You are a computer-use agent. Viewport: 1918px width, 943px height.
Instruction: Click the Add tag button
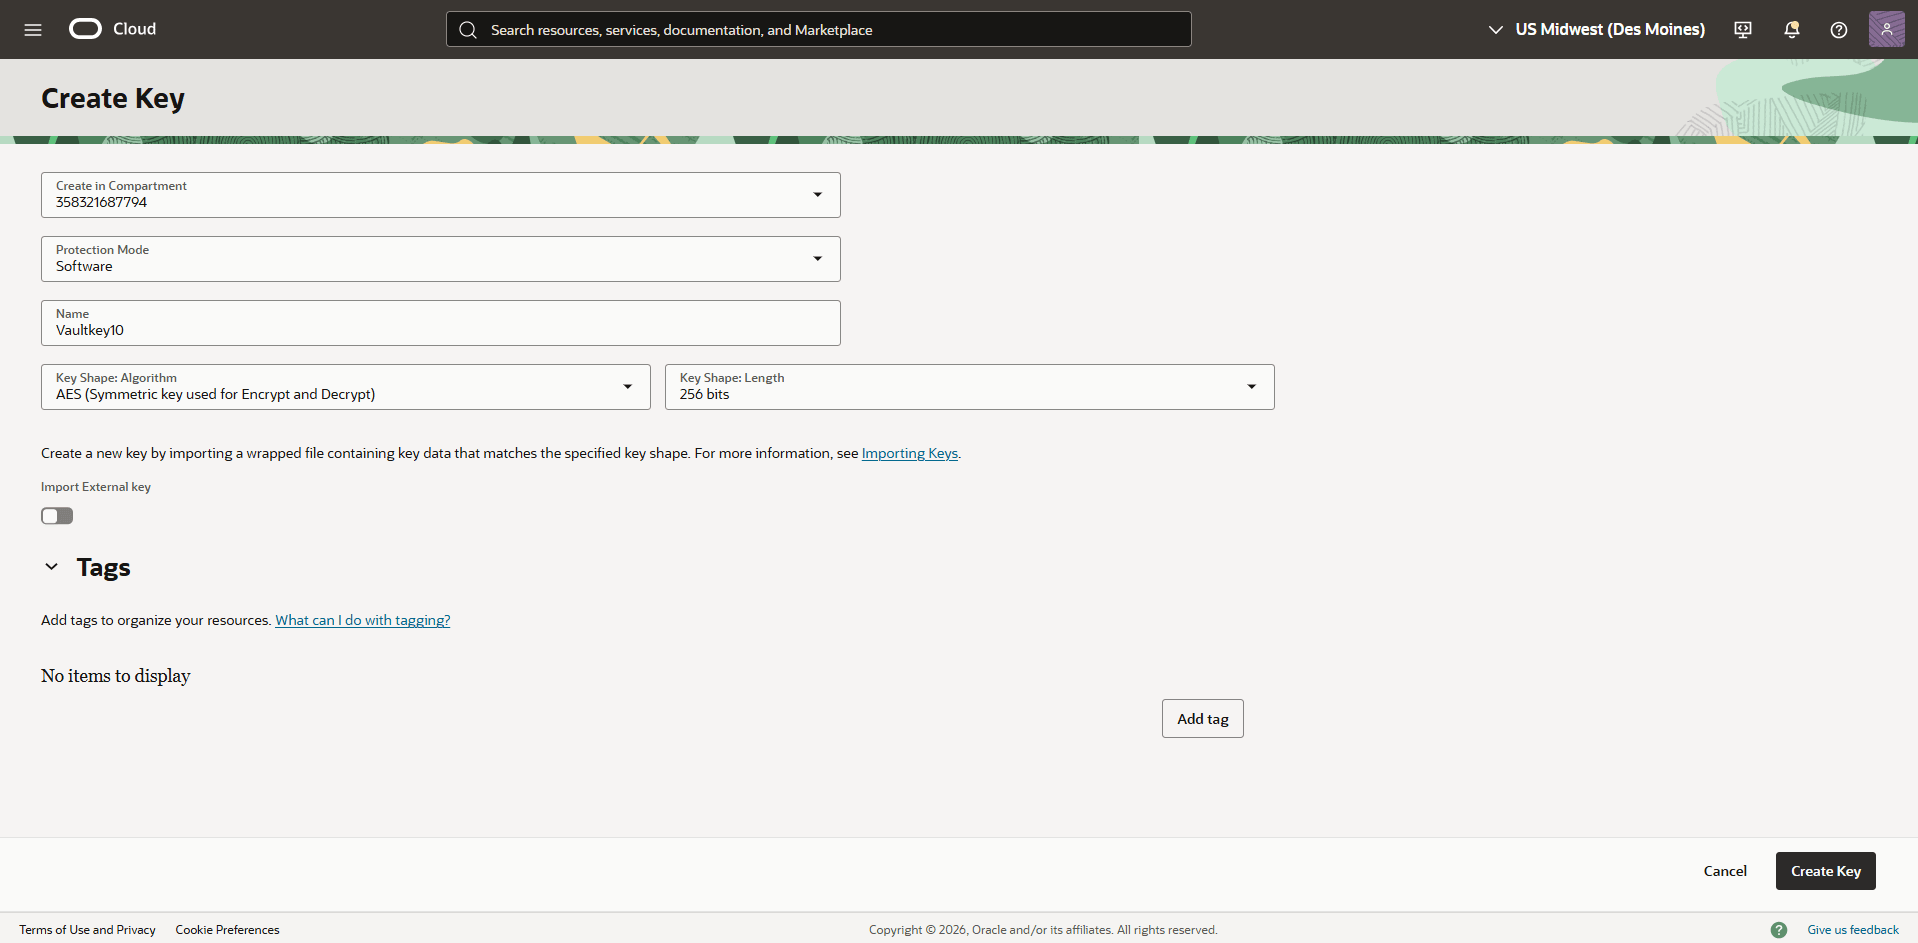[1203, 719]
